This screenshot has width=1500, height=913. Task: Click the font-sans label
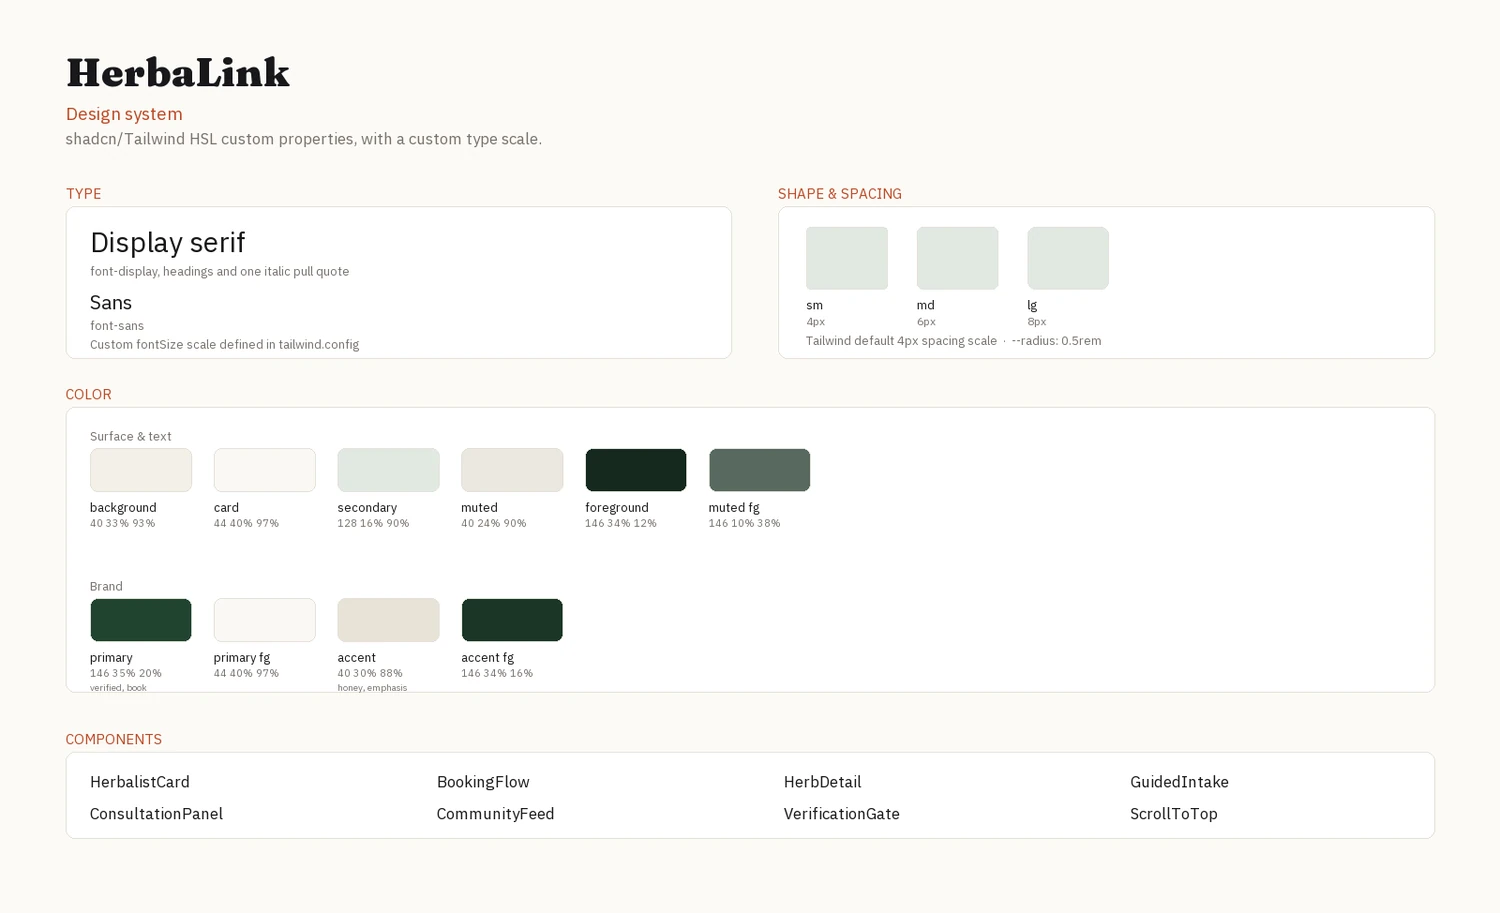pos(117,326)
